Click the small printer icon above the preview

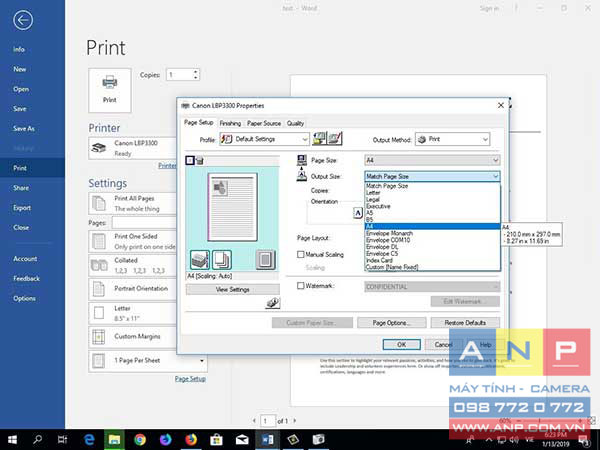(x=199, y=161)
